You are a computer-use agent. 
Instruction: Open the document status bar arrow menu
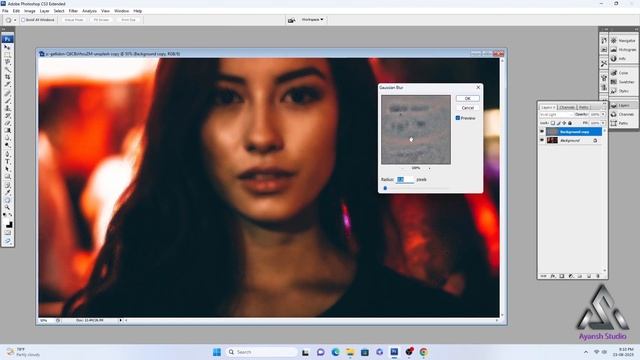point(120,320)
